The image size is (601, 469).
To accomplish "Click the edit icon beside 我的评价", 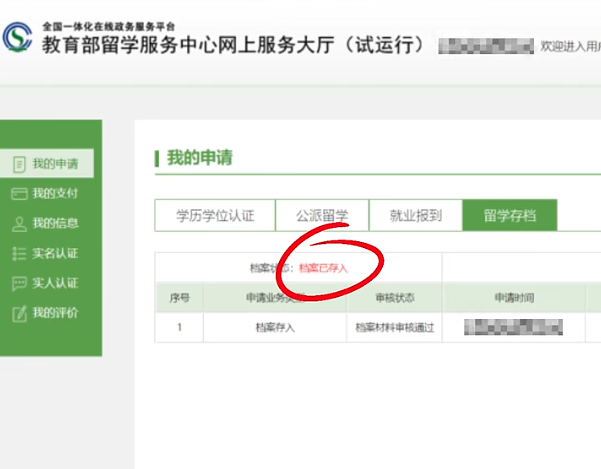I will coord(17,313).
